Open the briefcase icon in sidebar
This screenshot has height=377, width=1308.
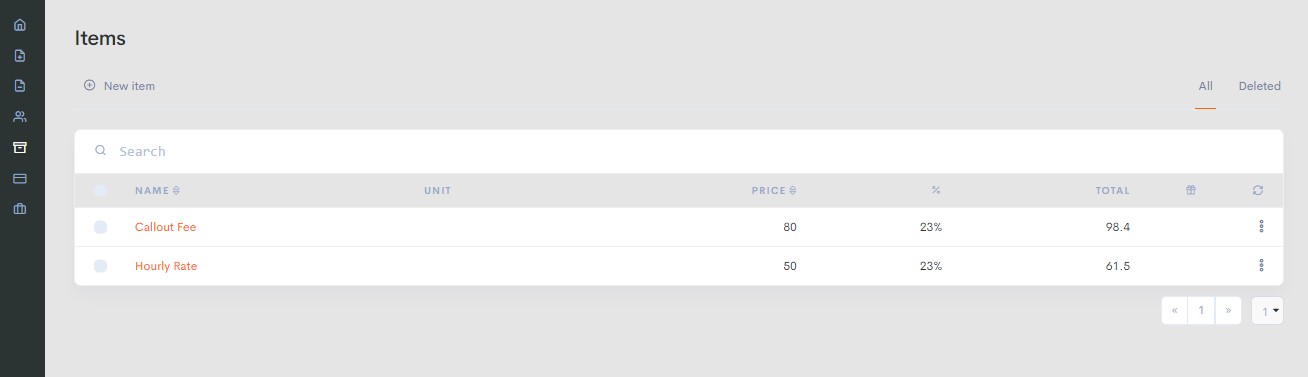coord(20,209)
